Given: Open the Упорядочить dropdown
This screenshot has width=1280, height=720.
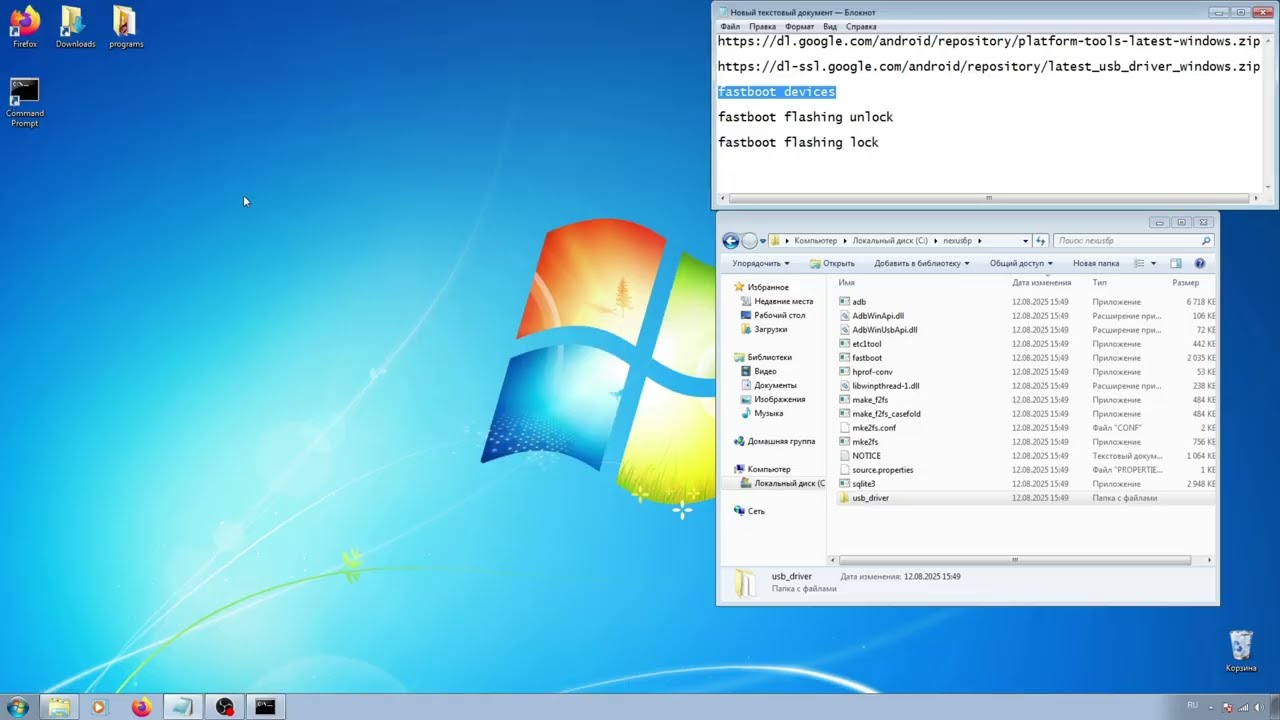Looking at the screenshot, I should tap(760, 263).
